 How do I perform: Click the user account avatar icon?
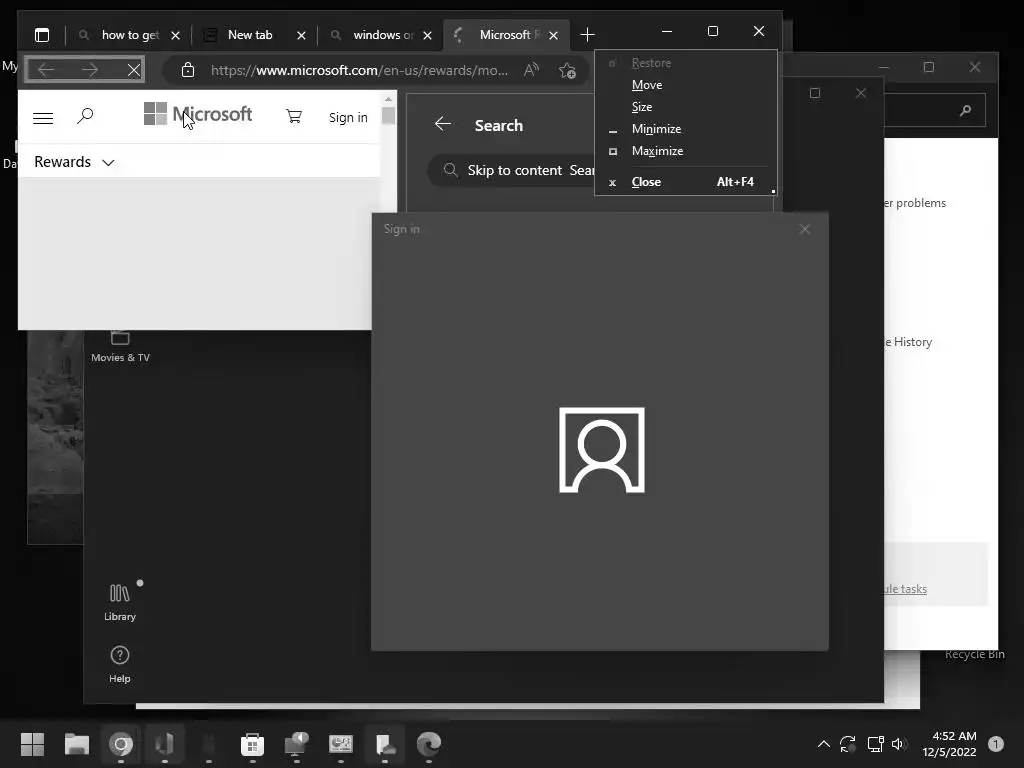pos(601,450)
